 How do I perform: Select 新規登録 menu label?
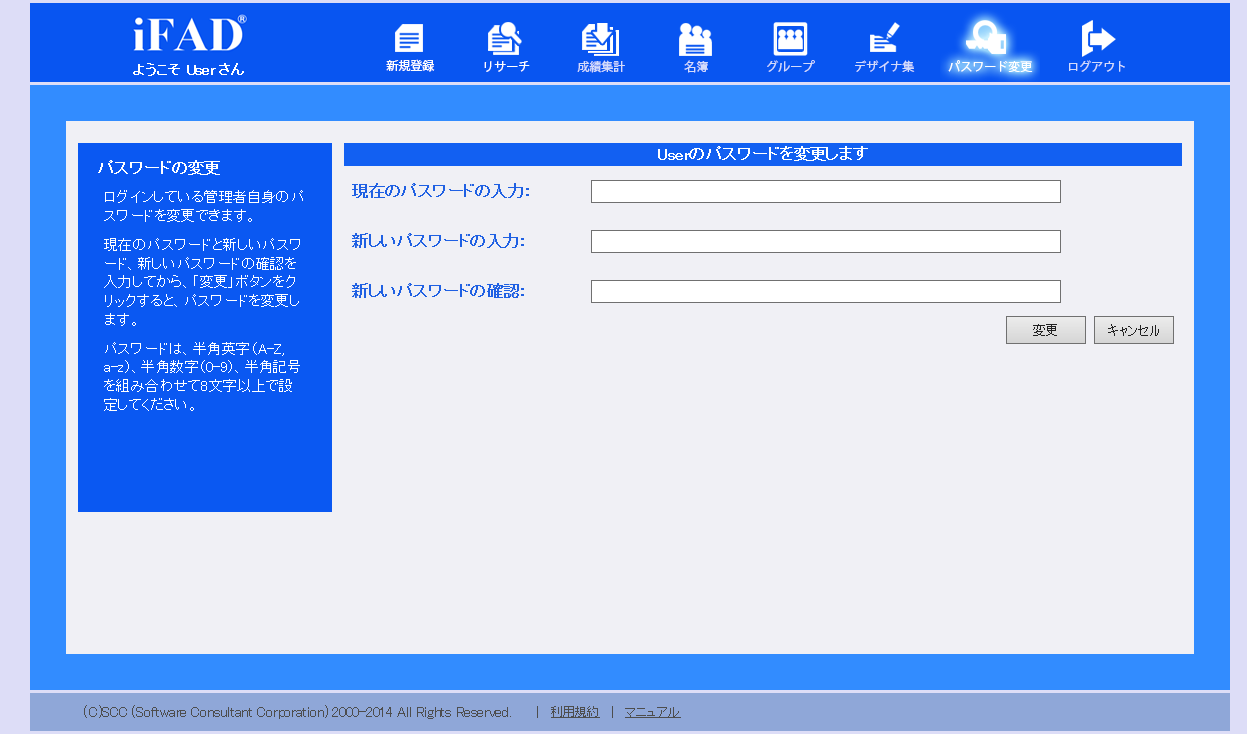pyautogui.click(x=410, y=66)
